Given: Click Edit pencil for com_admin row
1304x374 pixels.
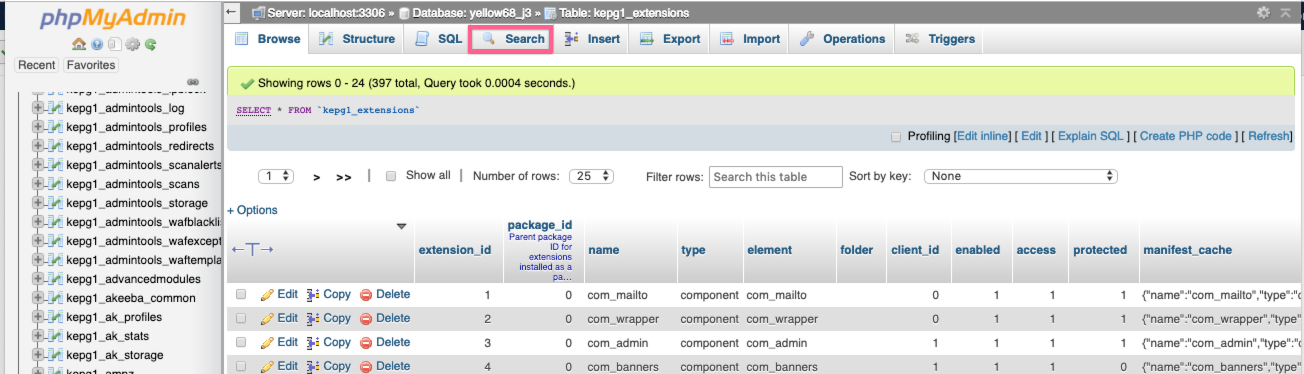Looking at the screenshot, I should [x=267, y=343].
